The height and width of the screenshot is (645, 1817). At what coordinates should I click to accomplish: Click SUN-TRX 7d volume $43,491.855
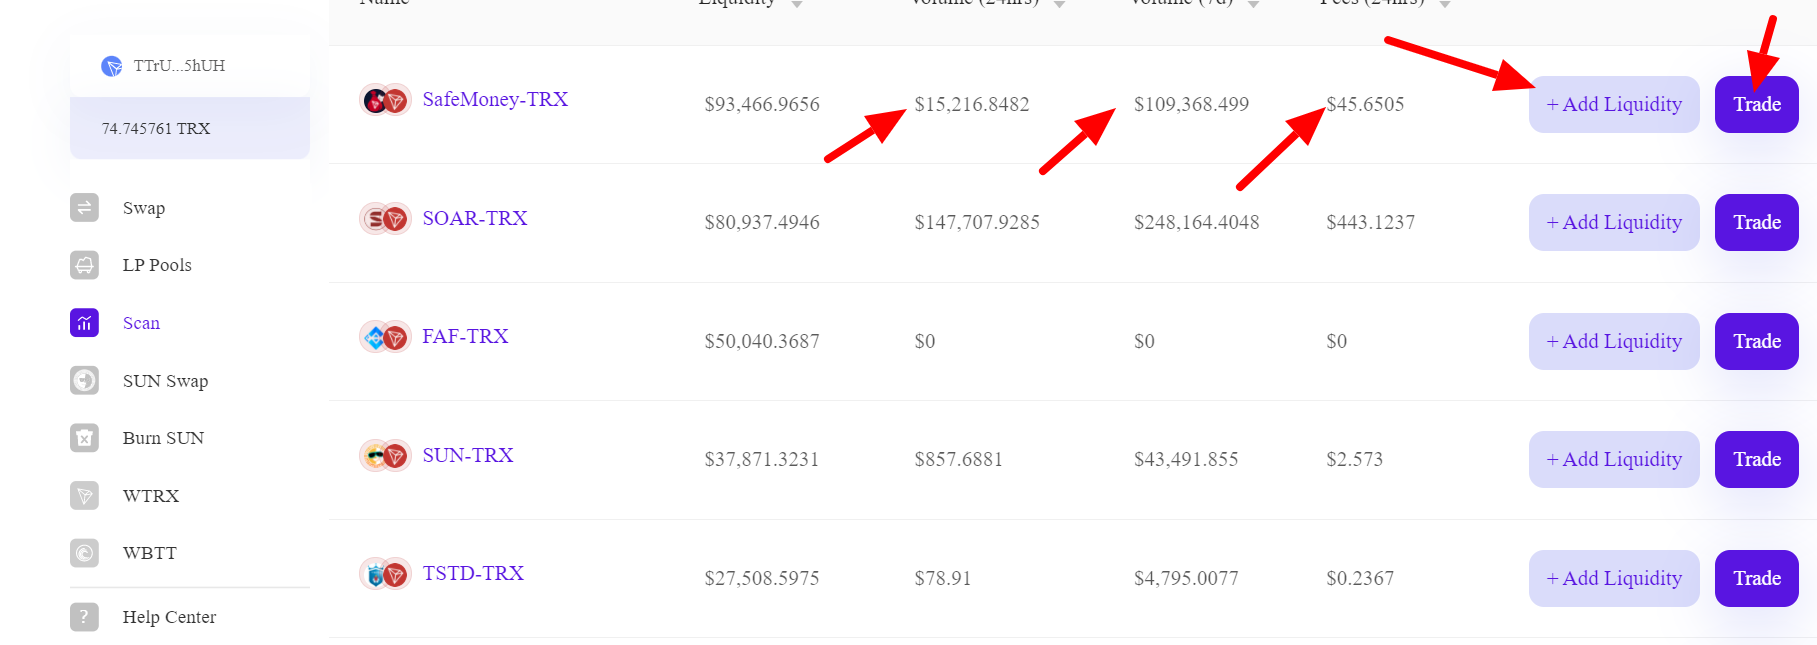coord(1186,459)
